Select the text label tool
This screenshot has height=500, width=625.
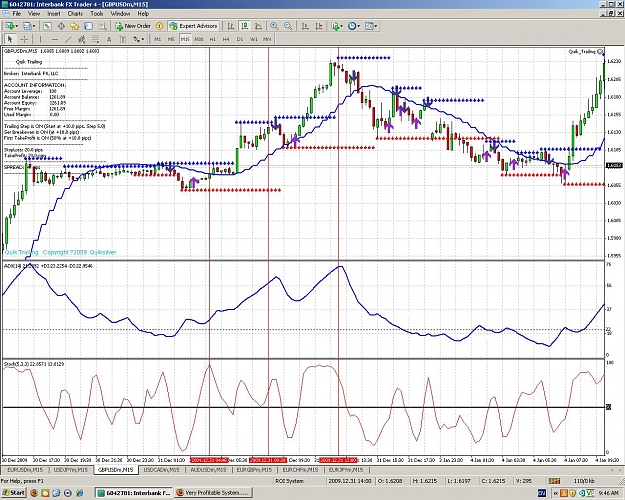pos(123,39)
